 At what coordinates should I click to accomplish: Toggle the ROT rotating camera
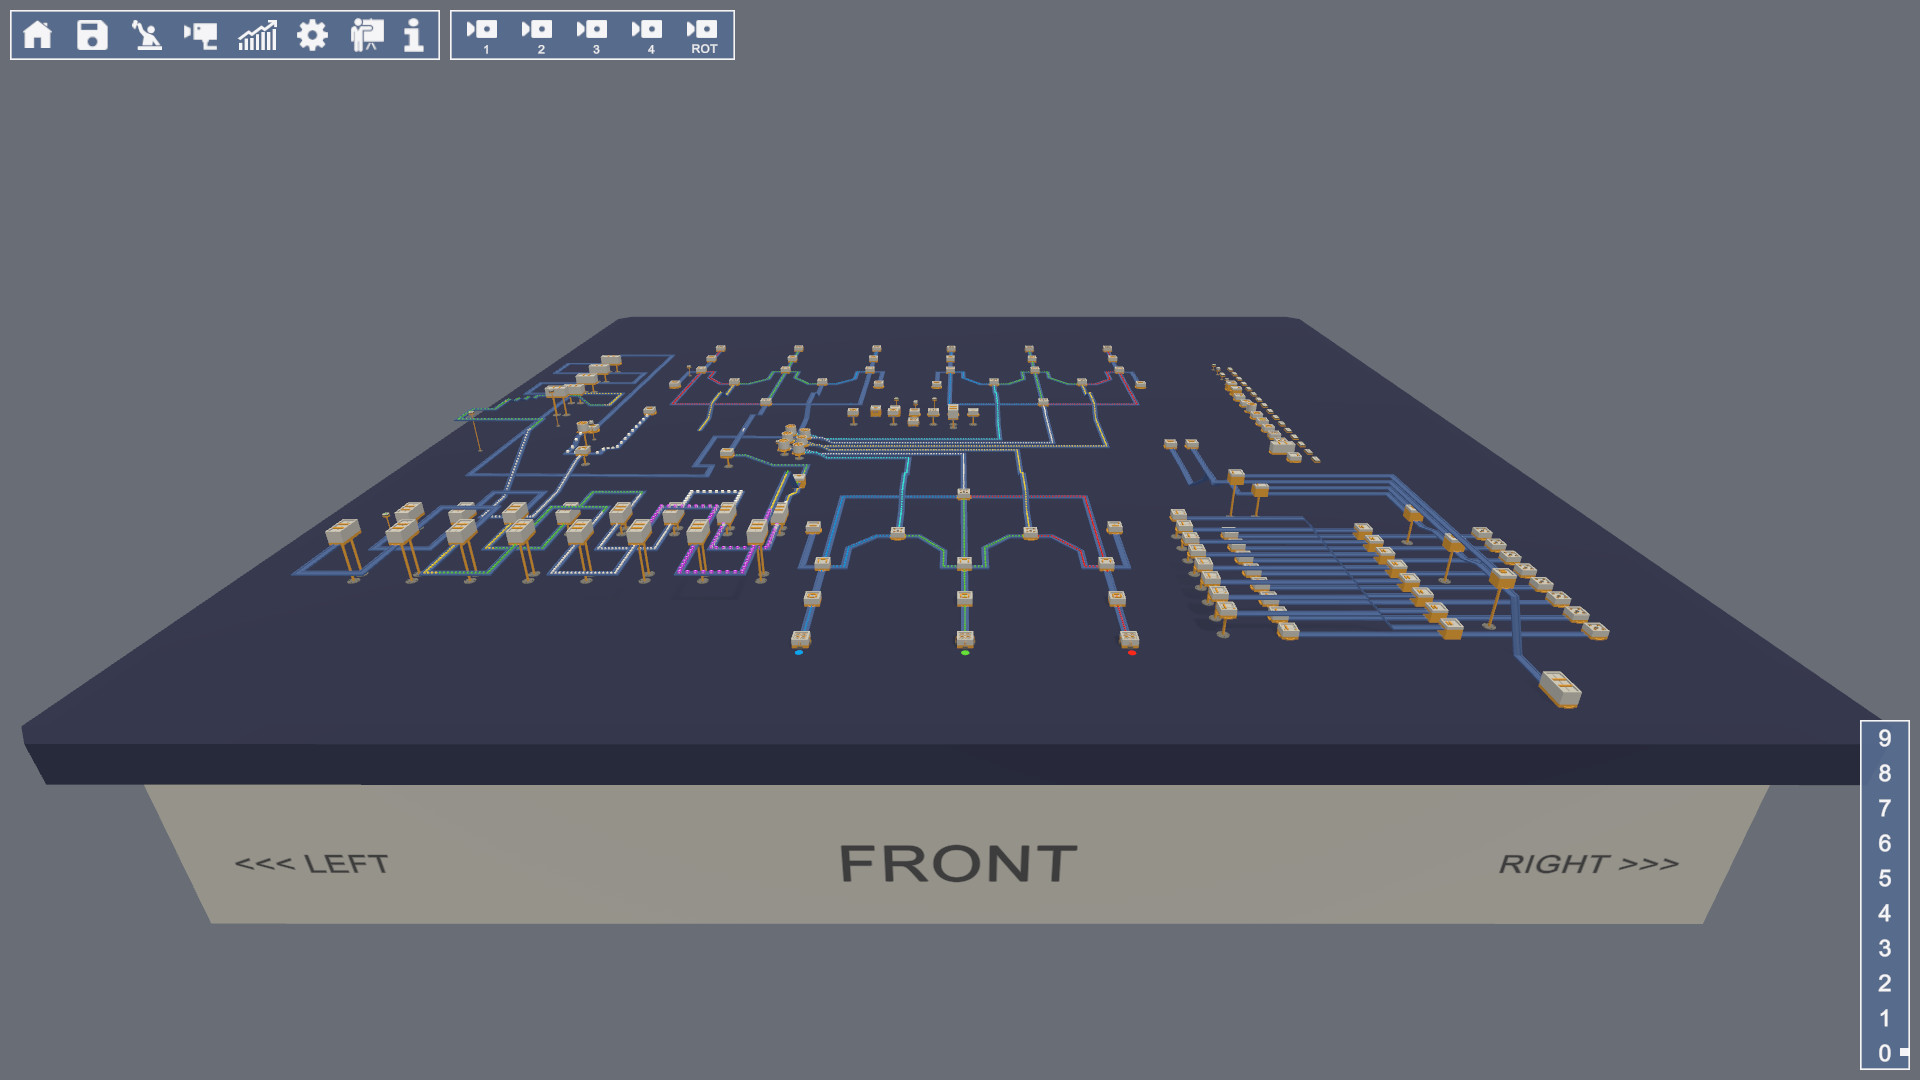coord(703,35)
